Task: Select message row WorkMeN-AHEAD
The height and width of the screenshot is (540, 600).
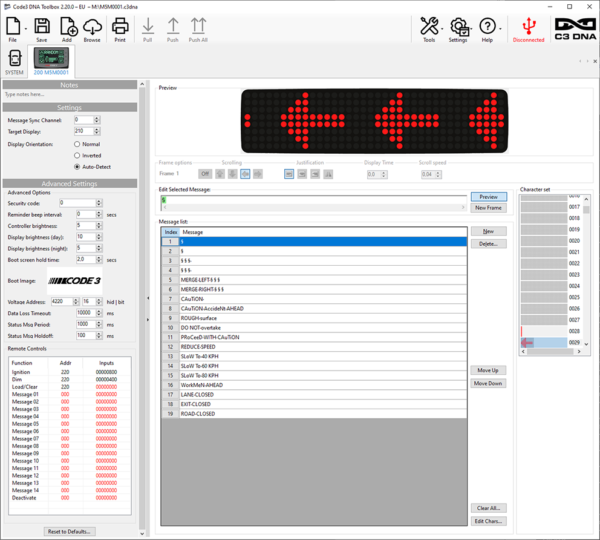Action: point(314,385)
